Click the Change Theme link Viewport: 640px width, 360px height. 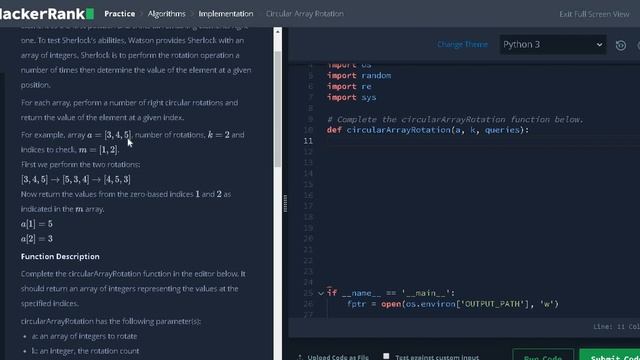coord(462,44)
